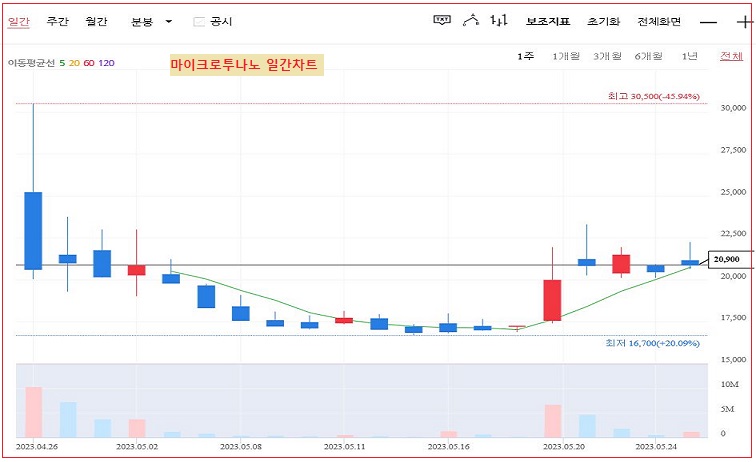Toggle the 공시 disclosure checkbox
Viewport: 756px width, 462px height.
[199, 22]
